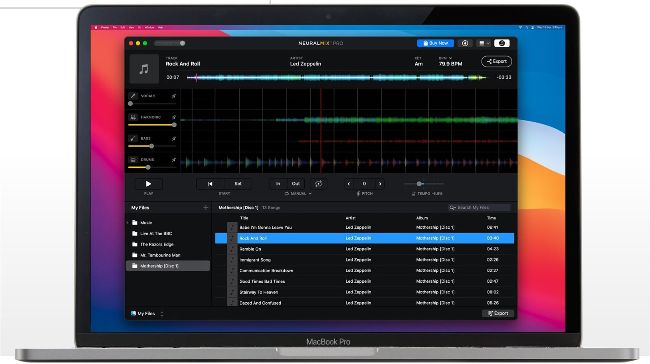The image size is (650, 364).
Task: Open the My Files source dropdown at bottom
Action: [x=147, y=314]
